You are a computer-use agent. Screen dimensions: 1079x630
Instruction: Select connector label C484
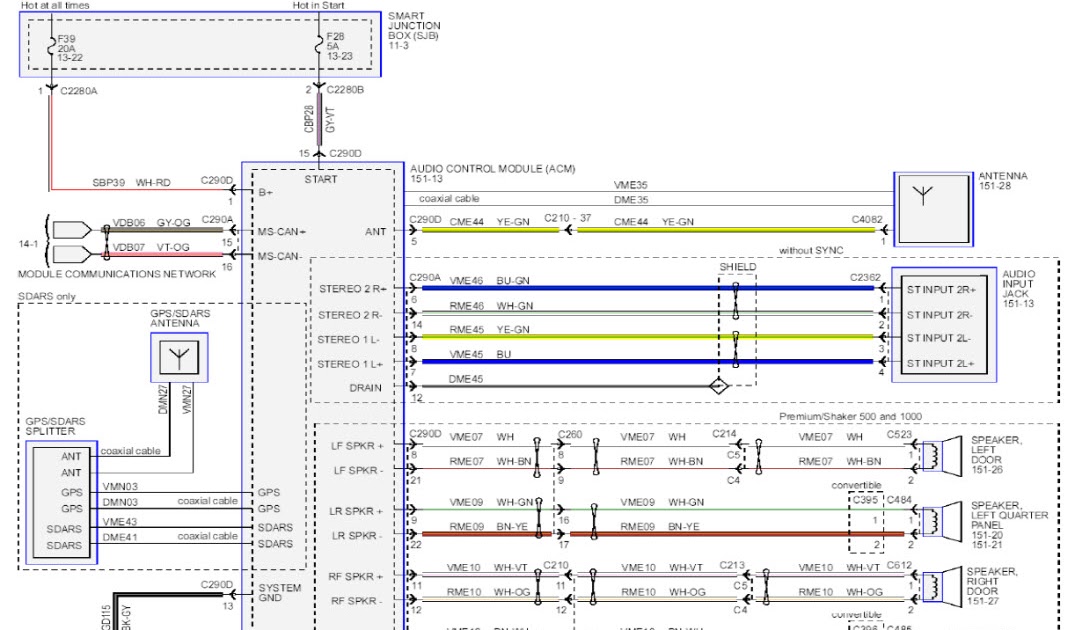pos(899,500)
